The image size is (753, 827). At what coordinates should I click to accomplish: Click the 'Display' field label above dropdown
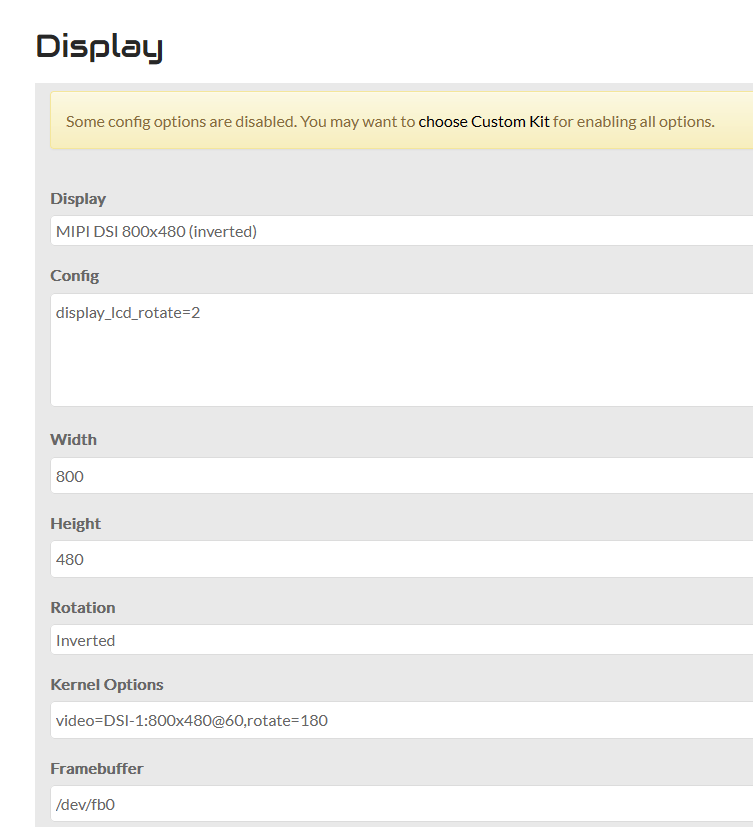tap(78, 199)
